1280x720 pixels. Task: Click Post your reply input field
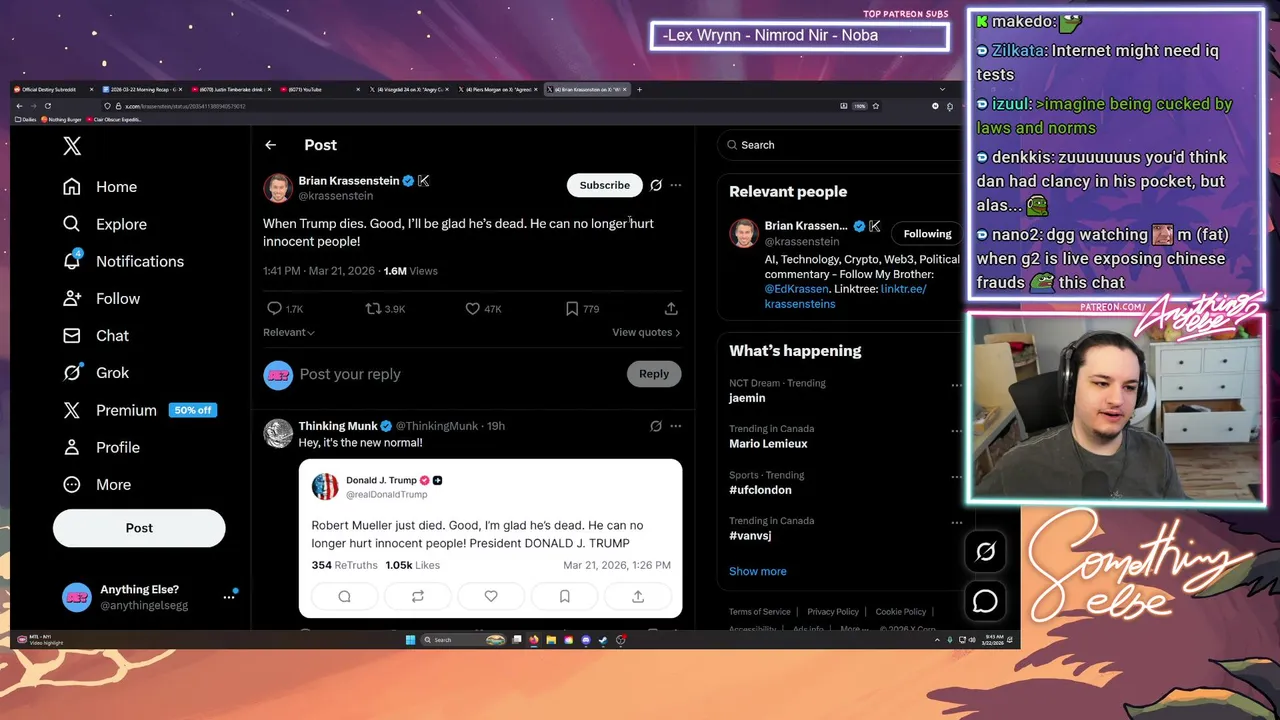350,374
